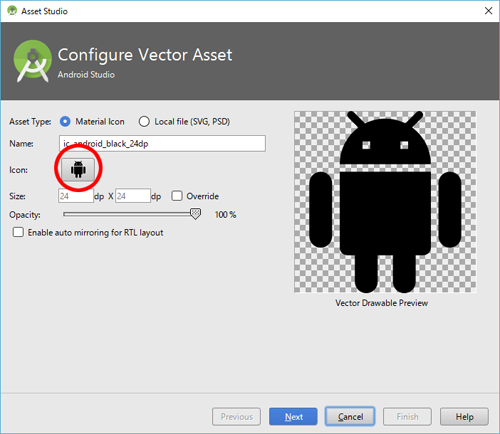Click the opacity slider handle
The image size is (500, 434).
tap(196, 214)
